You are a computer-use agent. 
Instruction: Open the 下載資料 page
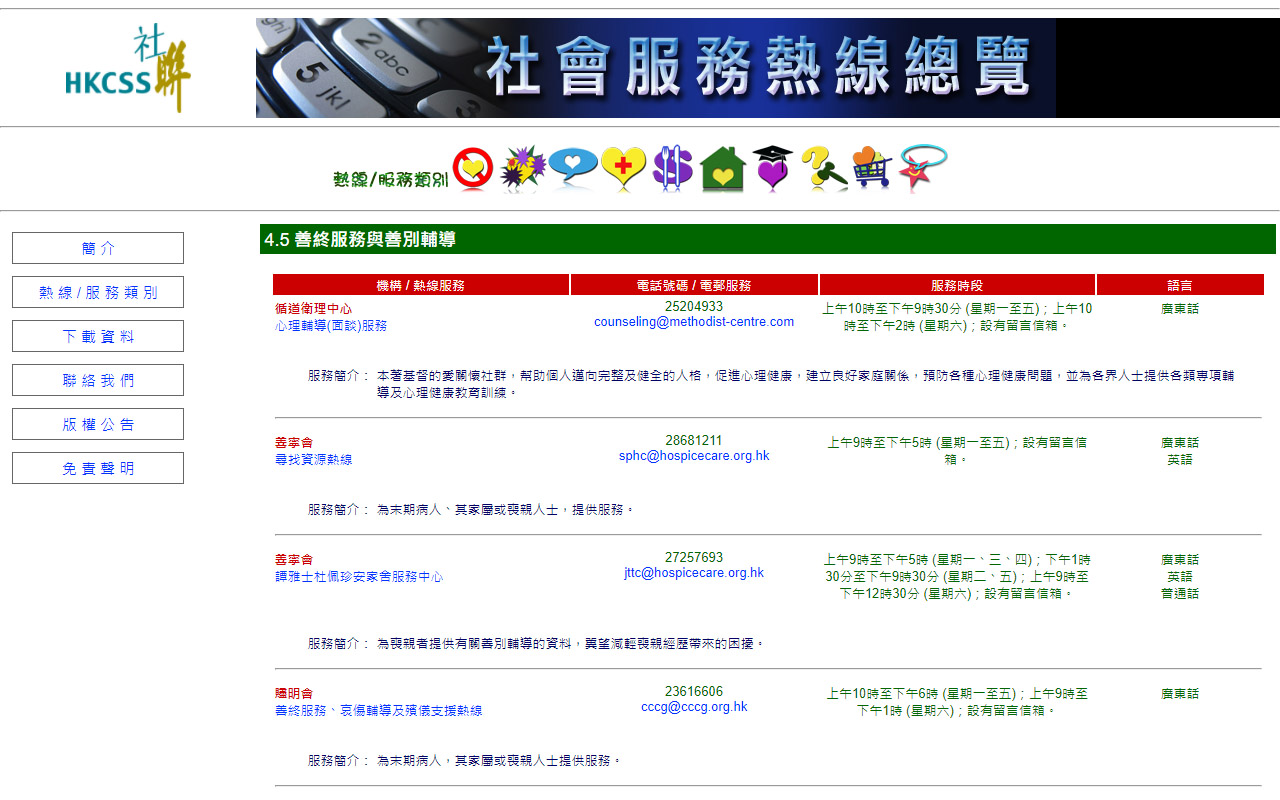[x=97, y=335]
